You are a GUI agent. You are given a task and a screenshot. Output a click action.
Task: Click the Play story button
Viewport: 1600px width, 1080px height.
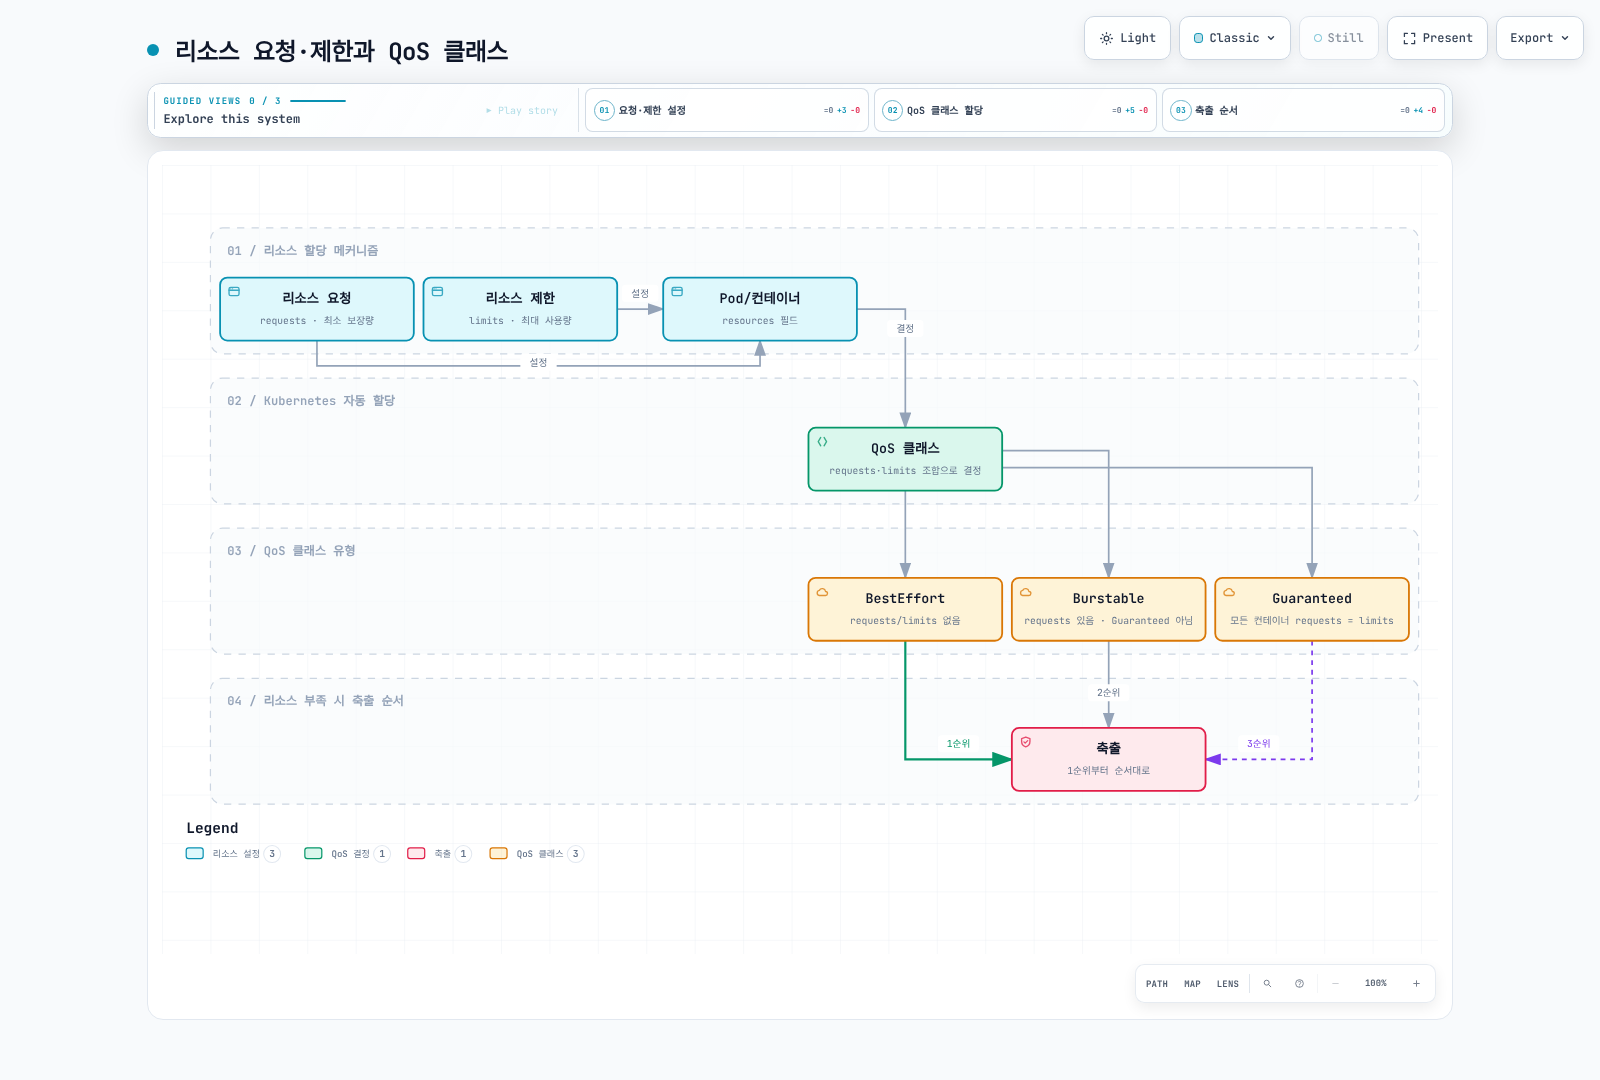522,111
